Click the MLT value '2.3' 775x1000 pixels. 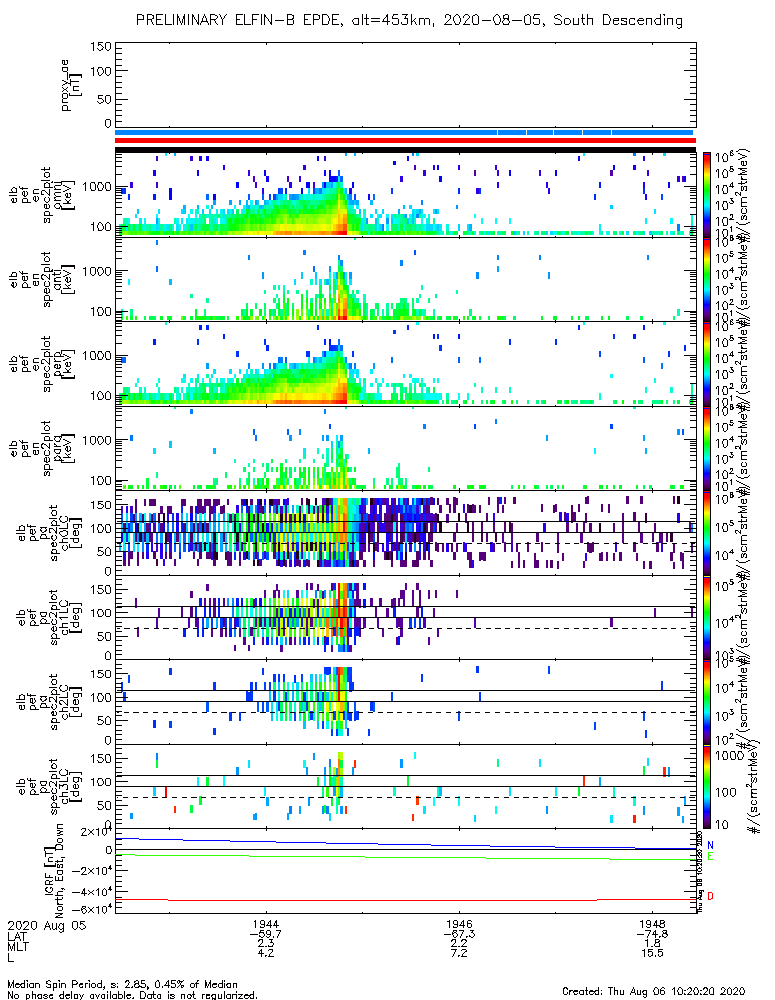tap(266, 943)
